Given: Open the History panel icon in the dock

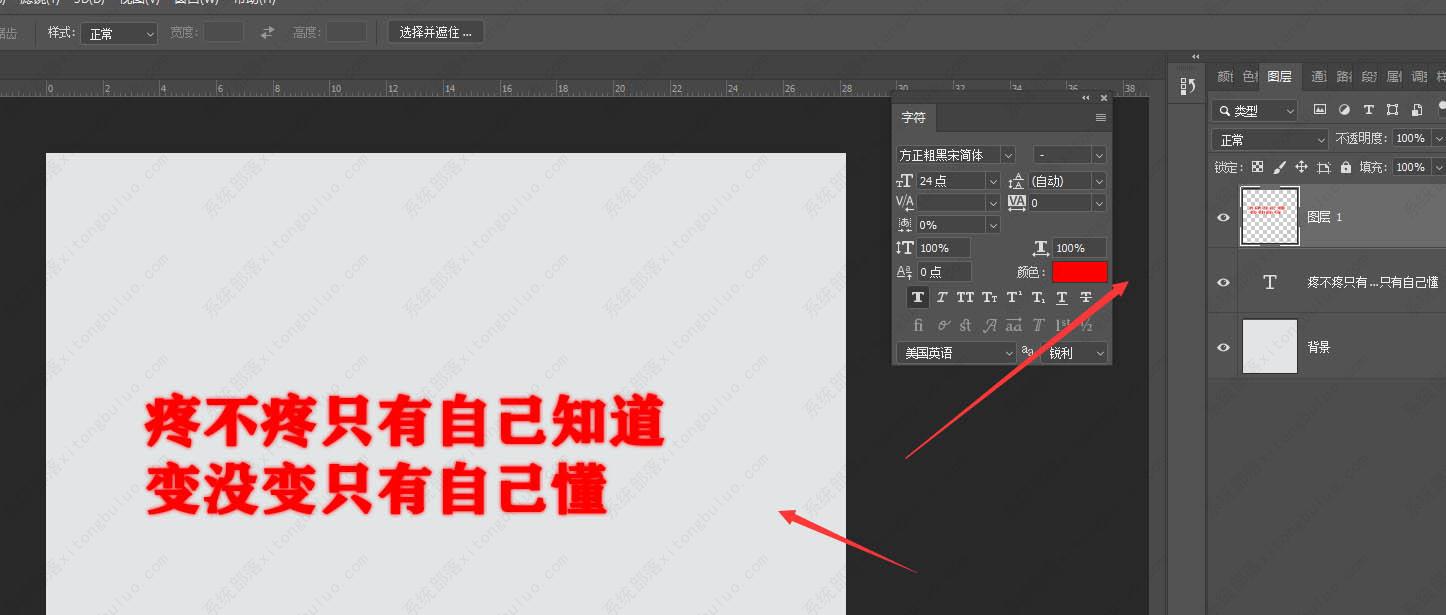Looking at the screenshot, I should 1188,86.
